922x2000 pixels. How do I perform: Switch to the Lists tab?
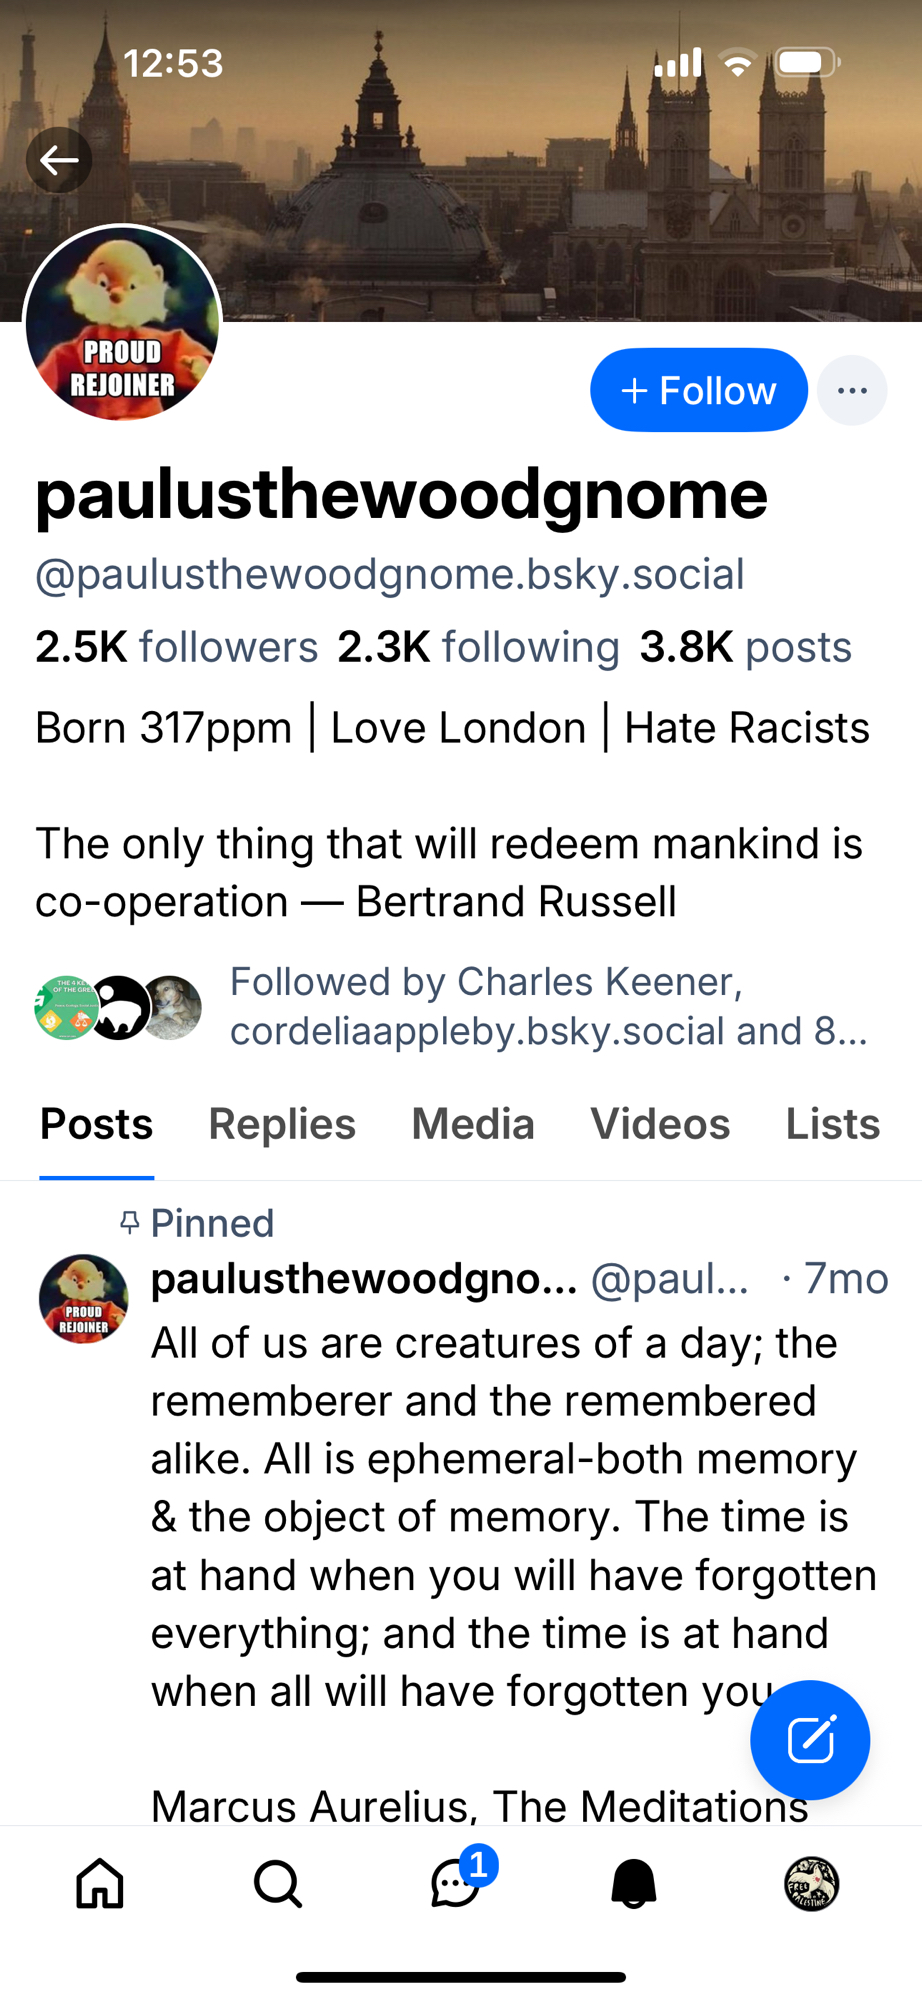[832, 1124]
